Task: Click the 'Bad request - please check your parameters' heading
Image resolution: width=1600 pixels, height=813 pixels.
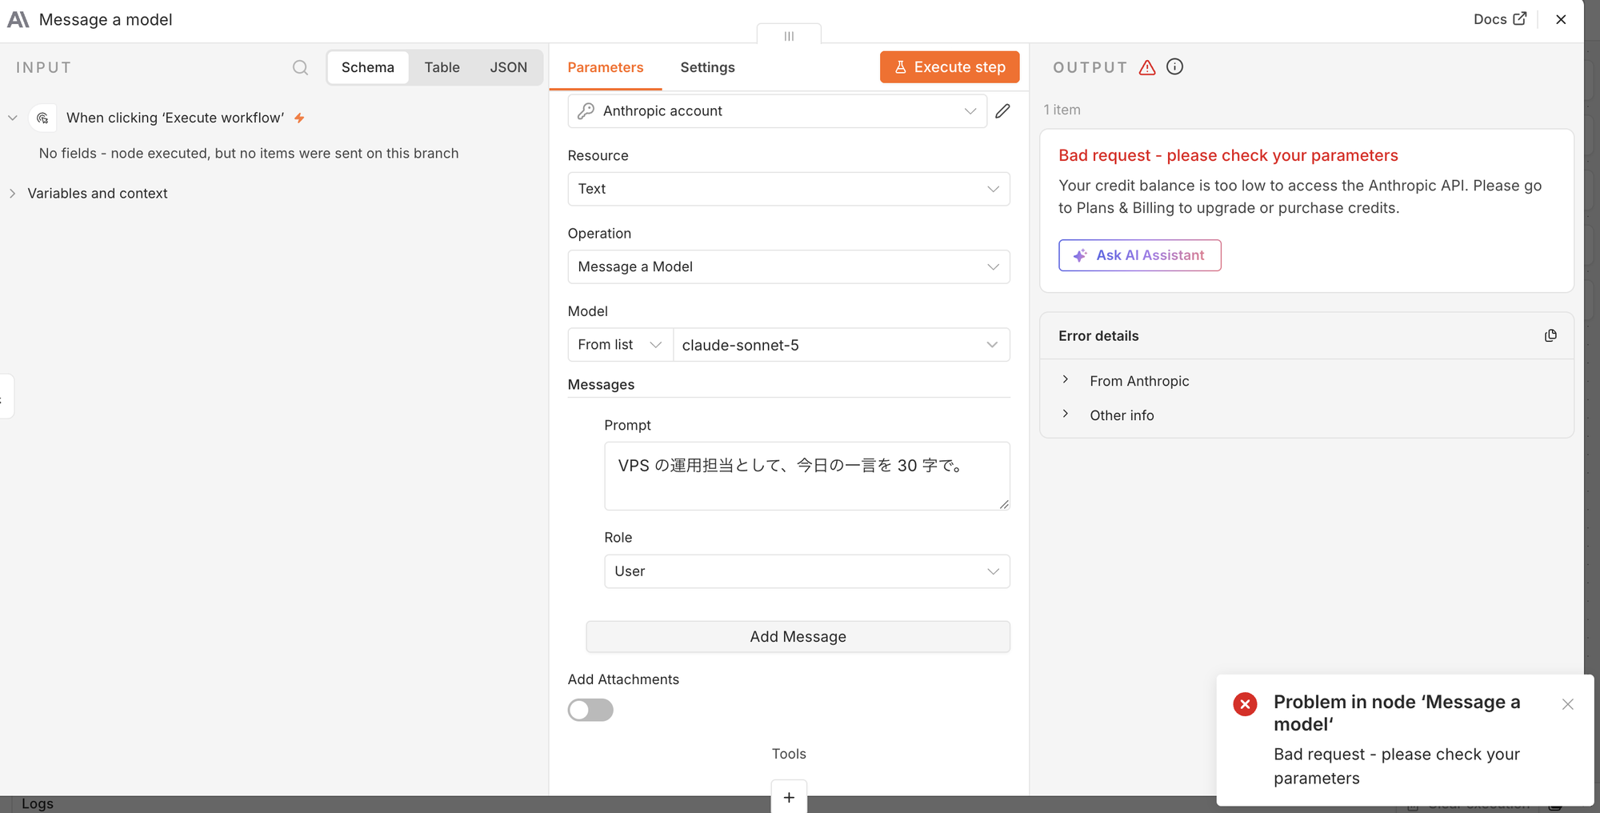Action: 1228,155
